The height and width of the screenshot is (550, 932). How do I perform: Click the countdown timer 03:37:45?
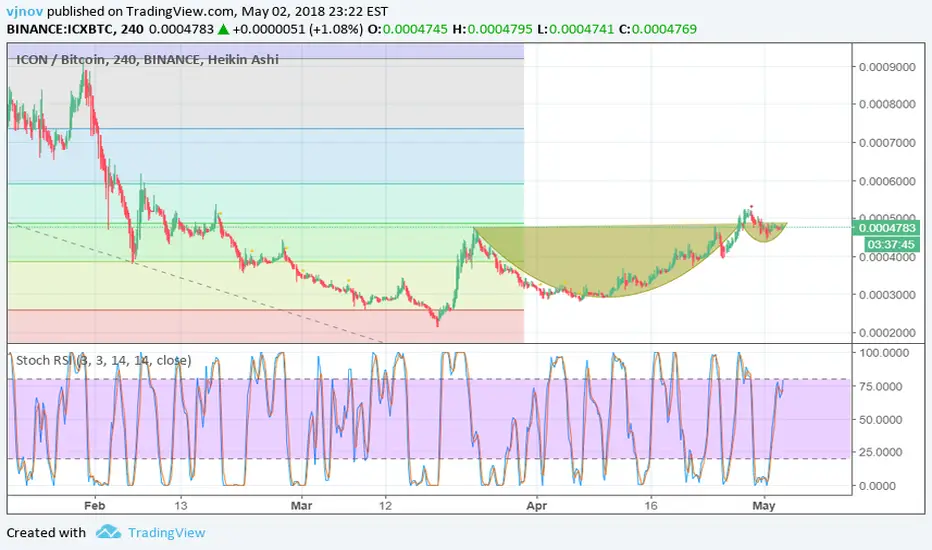coord(890,244)
